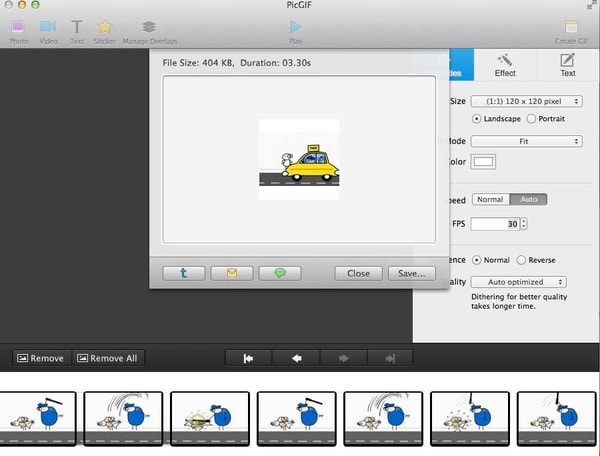
Task: Select the fourth frame thumbnail
Action: [297, 419]
